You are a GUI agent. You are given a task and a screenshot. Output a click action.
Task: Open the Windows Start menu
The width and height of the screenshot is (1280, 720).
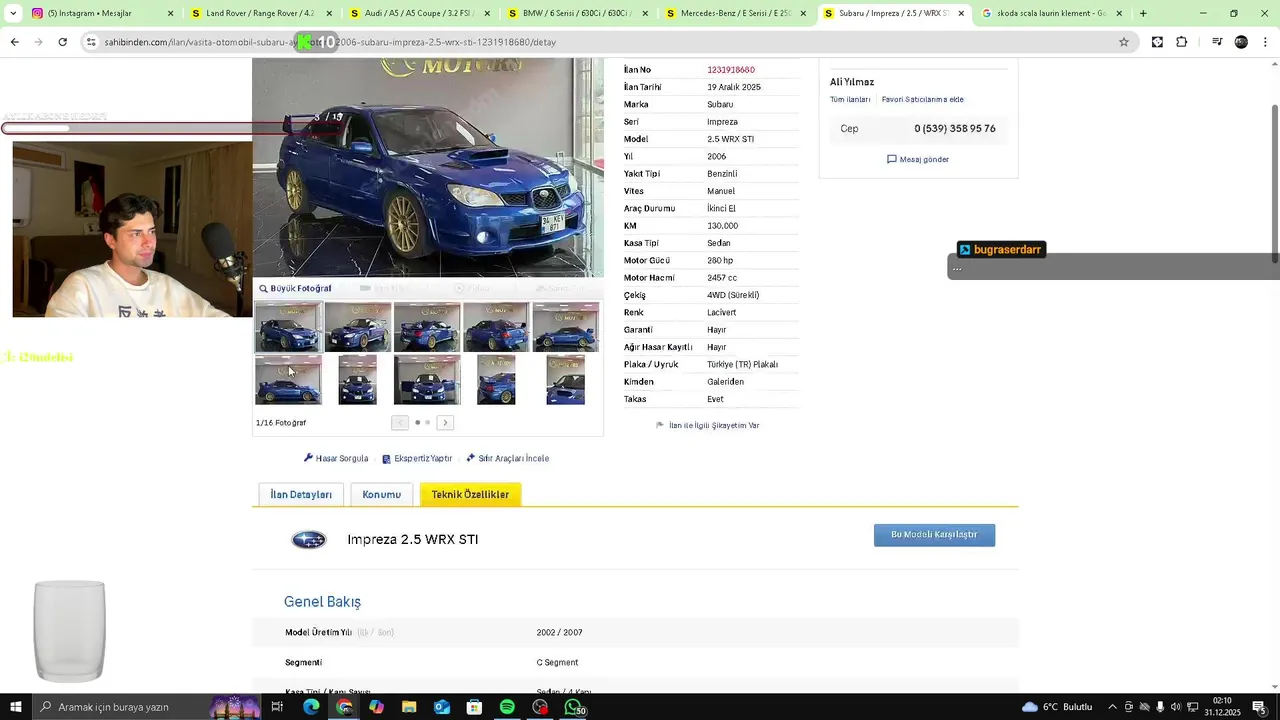[15, 707]
